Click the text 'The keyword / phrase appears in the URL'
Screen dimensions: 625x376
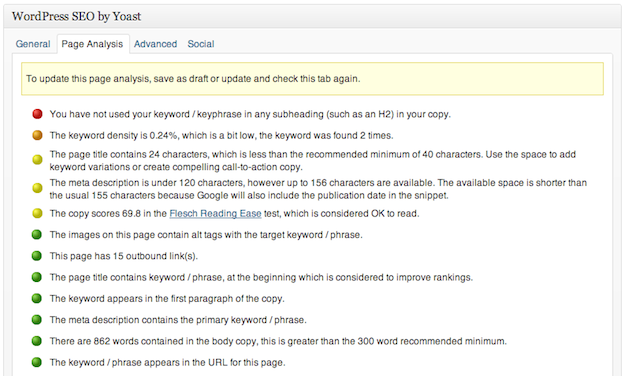point(139,362)
